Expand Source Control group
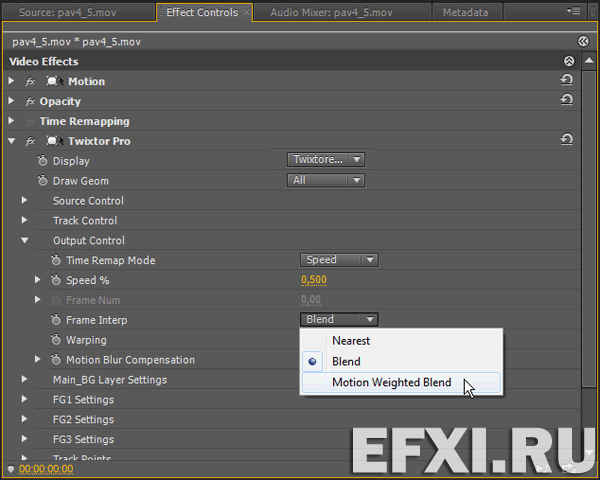The width and height of the screenshot is (600, 480). (x=24, y=200)
